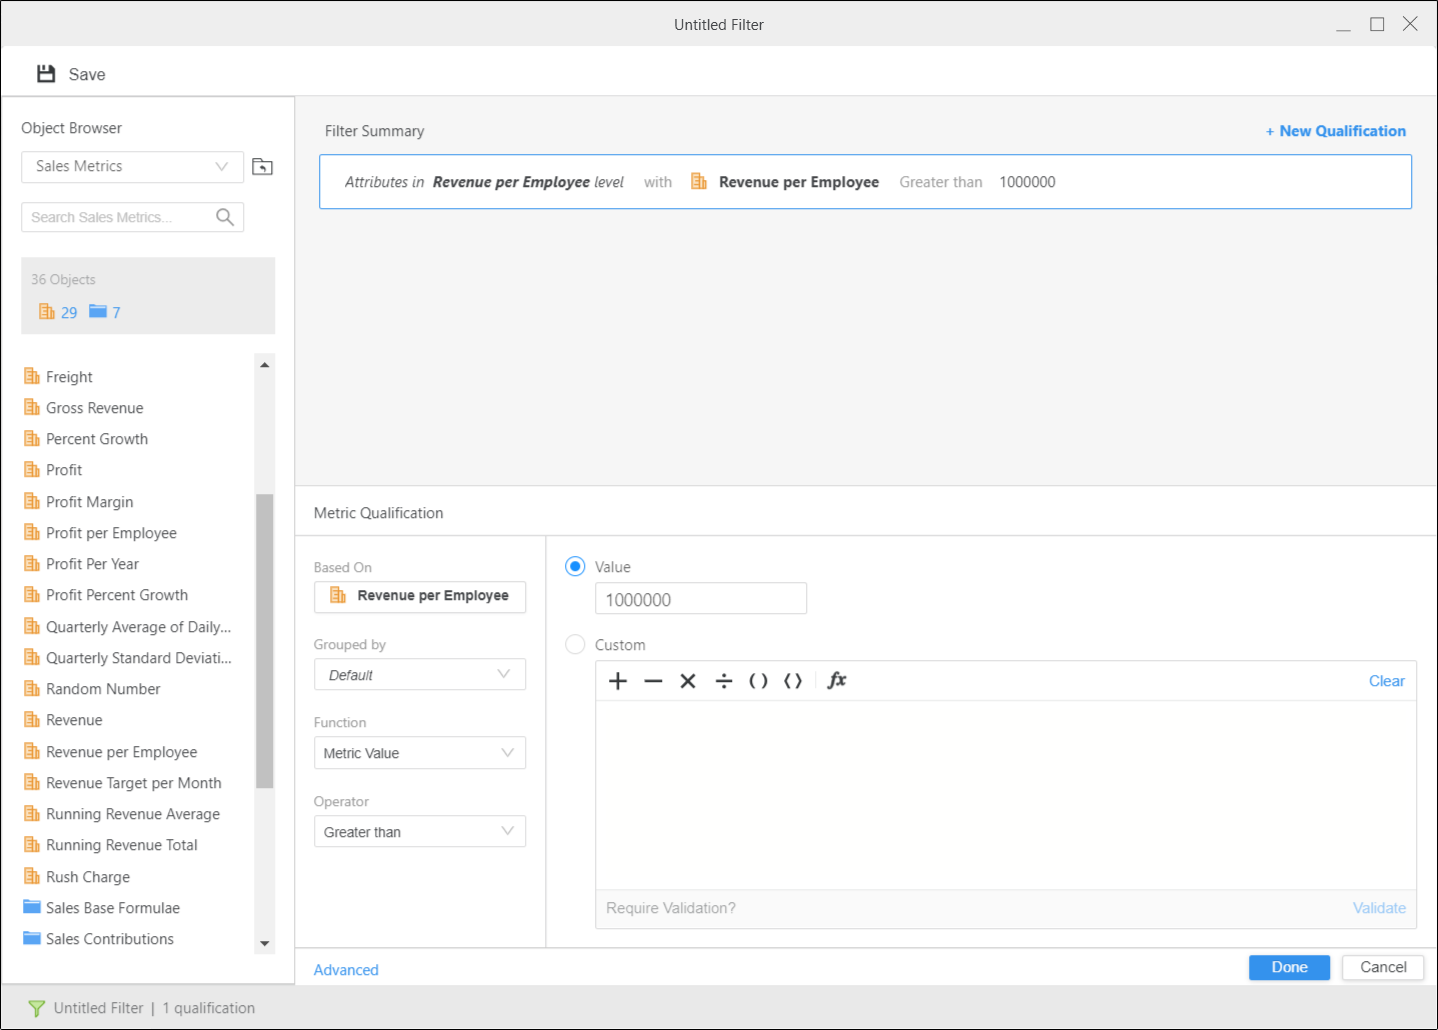
Task: Click the search magnifier icon
Action: (225, 217)
